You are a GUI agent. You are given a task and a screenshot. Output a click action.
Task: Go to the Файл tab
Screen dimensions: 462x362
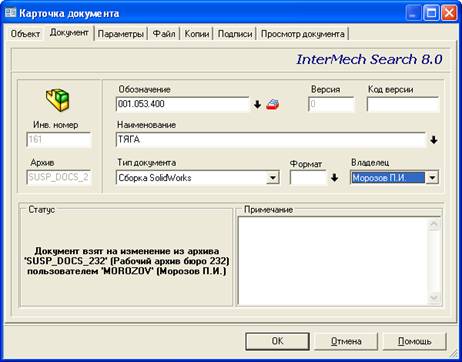coord(164,34)
